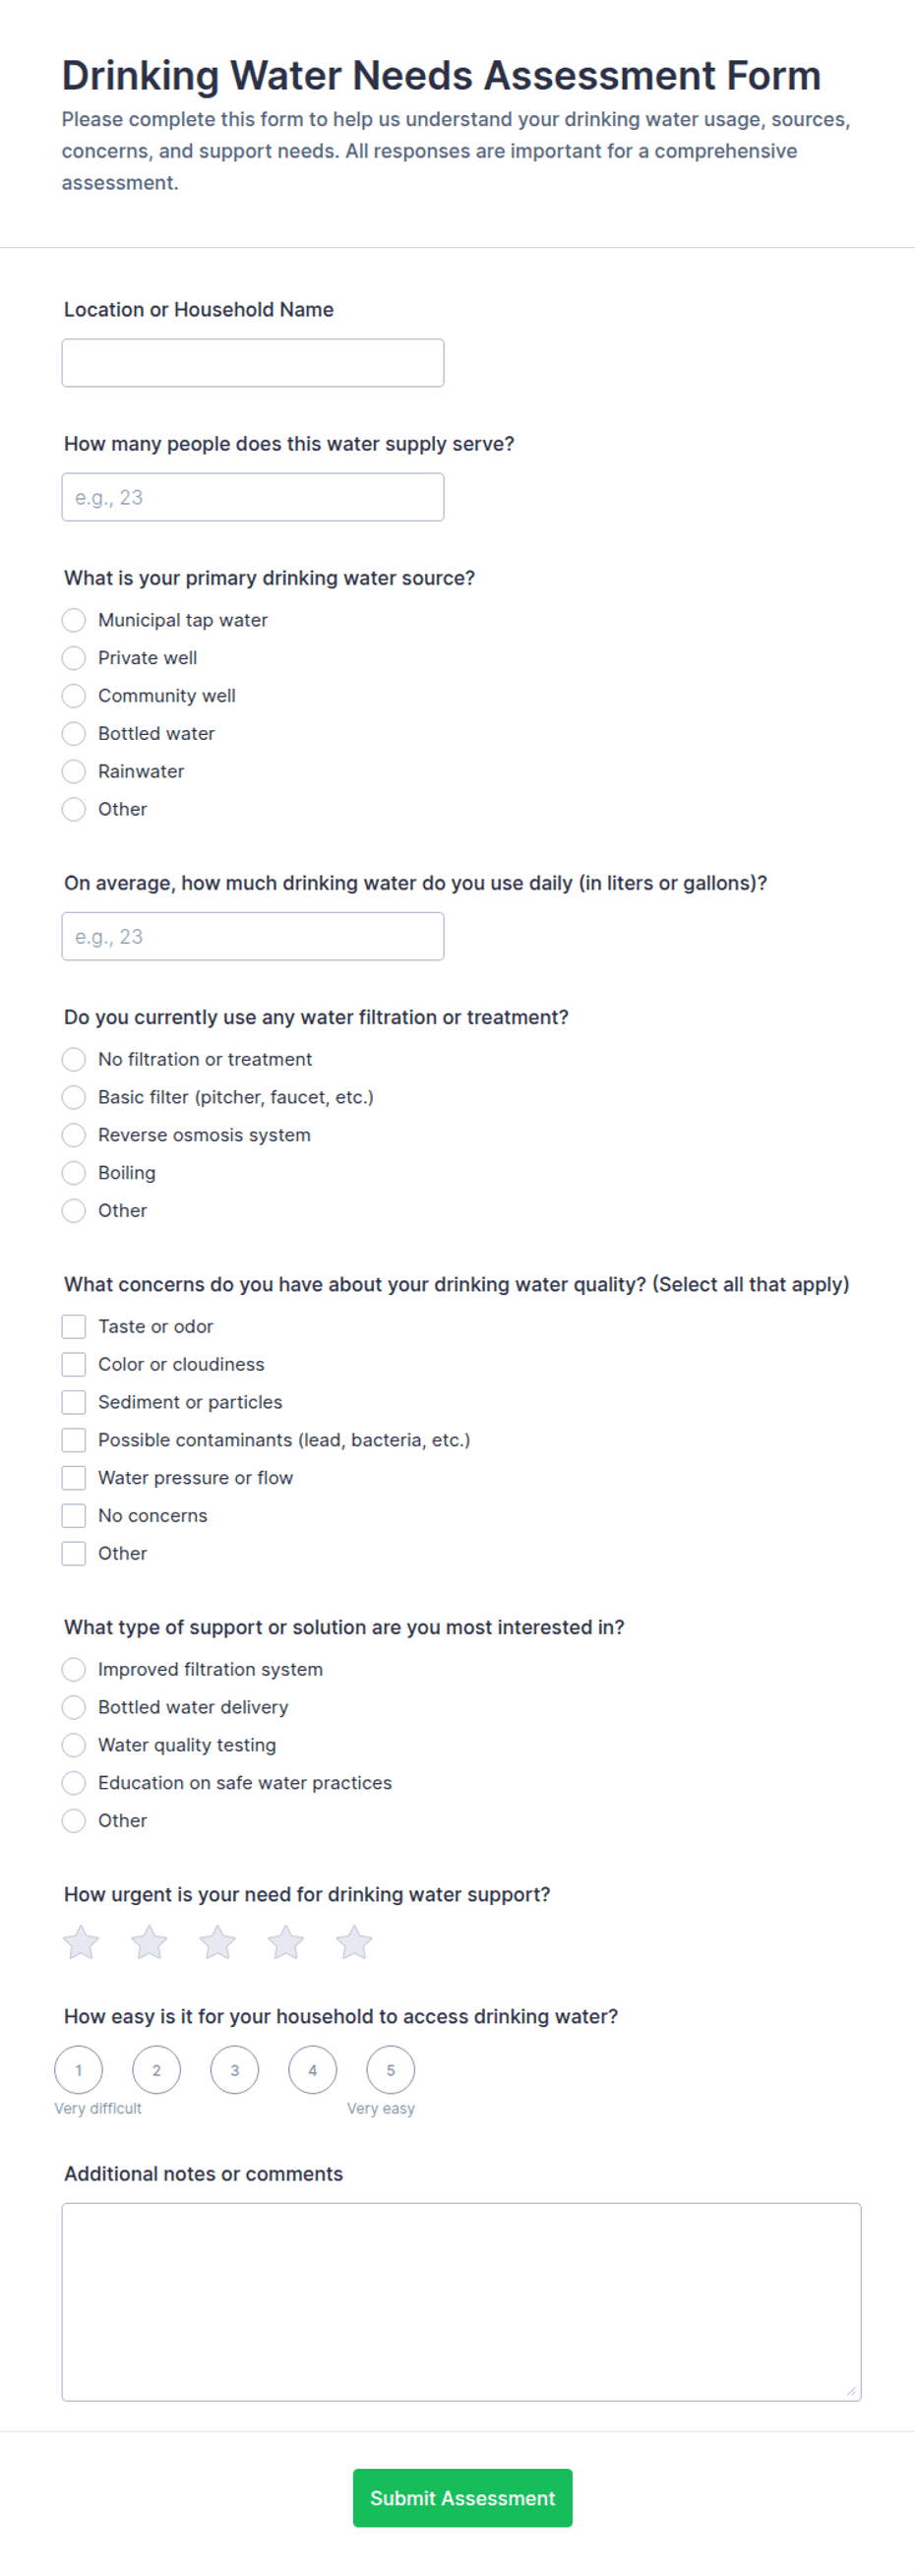Rate urgency with the third star
The height and width of the screenshot is (2576, 915).
point(217,1942)
